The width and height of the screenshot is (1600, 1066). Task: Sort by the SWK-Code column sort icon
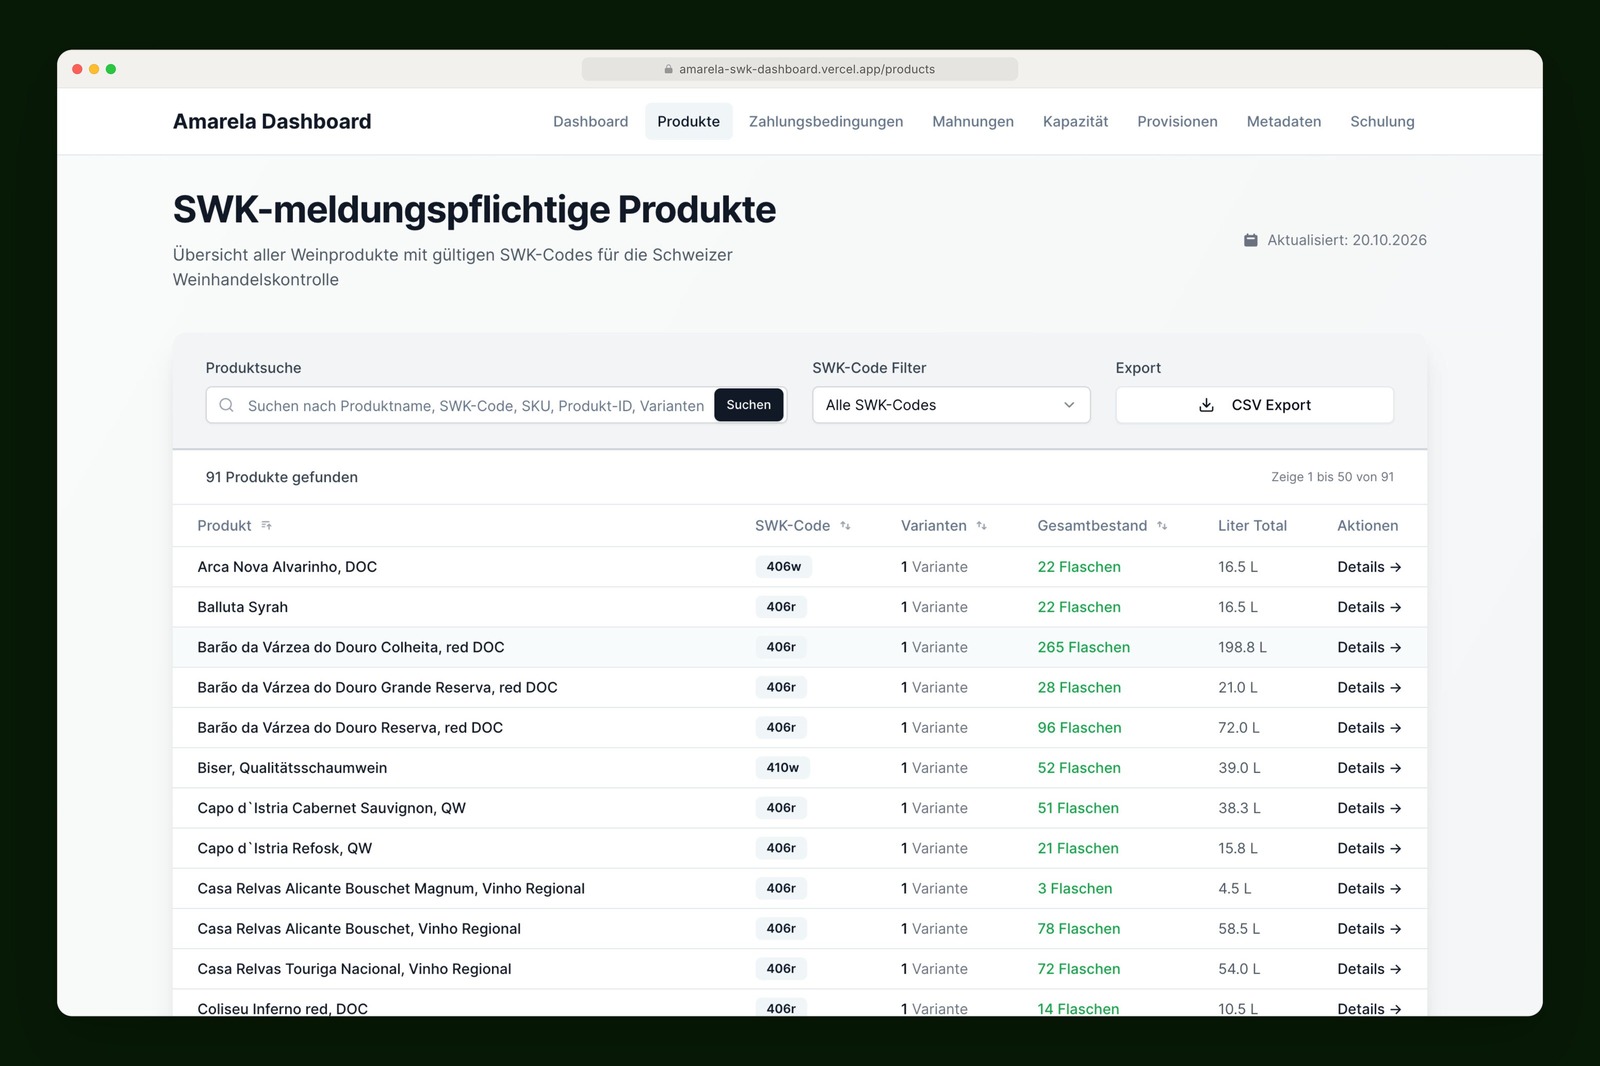845,526
